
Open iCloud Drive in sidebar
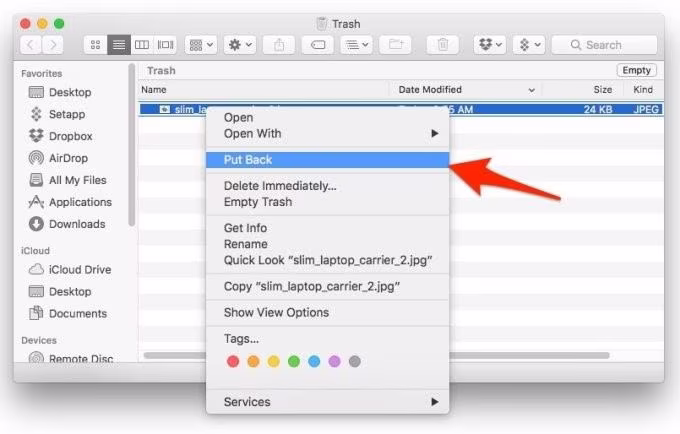[70, 270]
